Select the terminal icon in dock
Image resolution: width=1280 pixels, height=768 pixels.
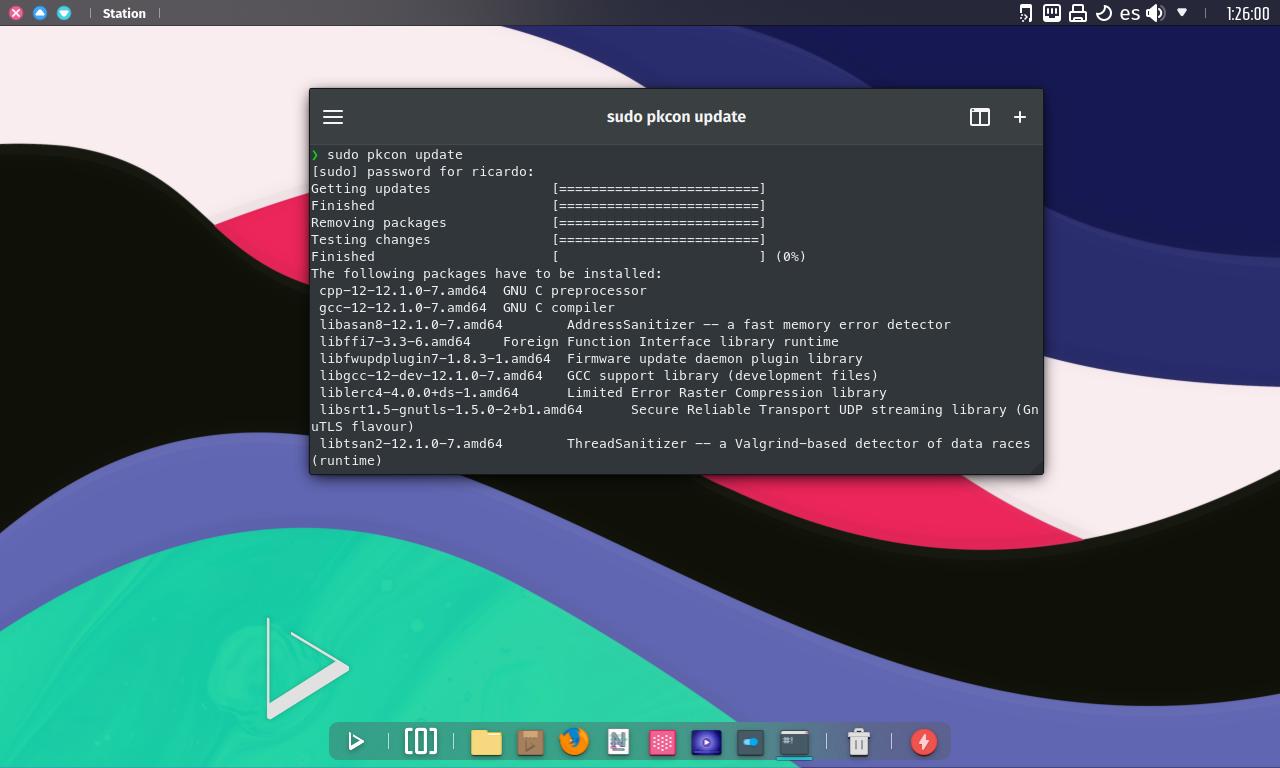tap(794, 741)
